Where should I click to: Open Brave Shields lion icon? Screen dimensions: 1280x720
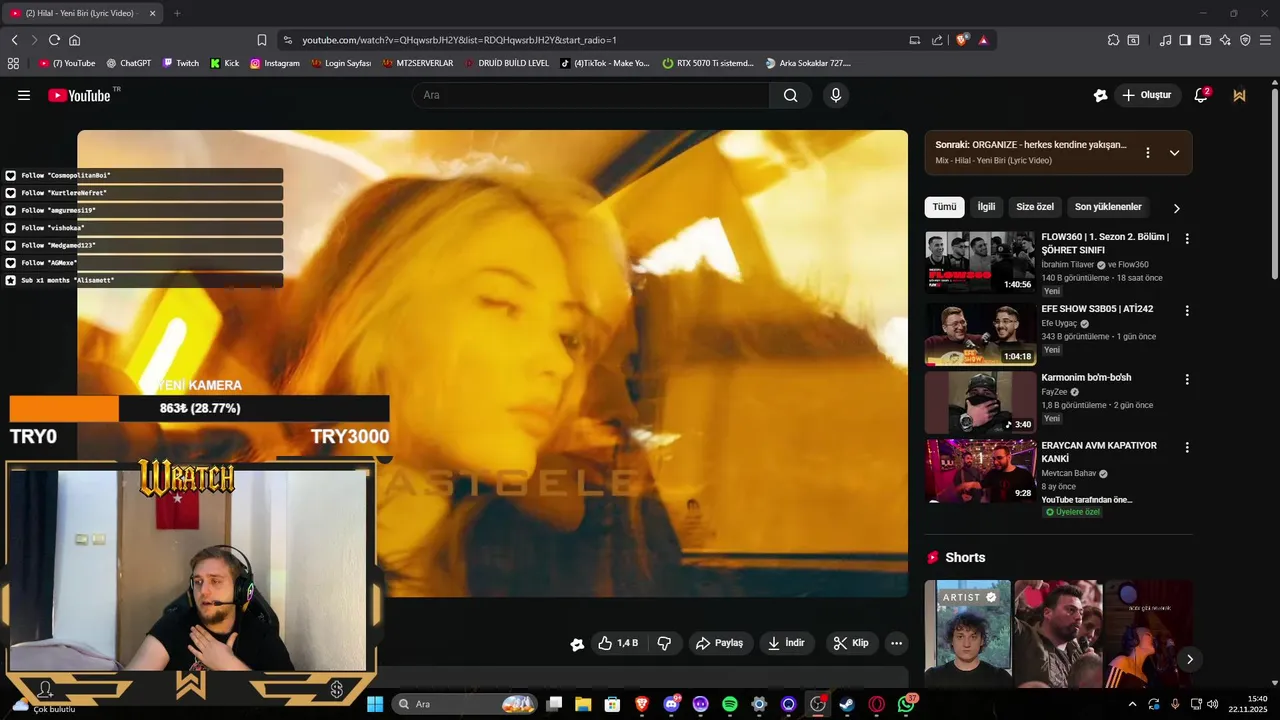[962, 40]
